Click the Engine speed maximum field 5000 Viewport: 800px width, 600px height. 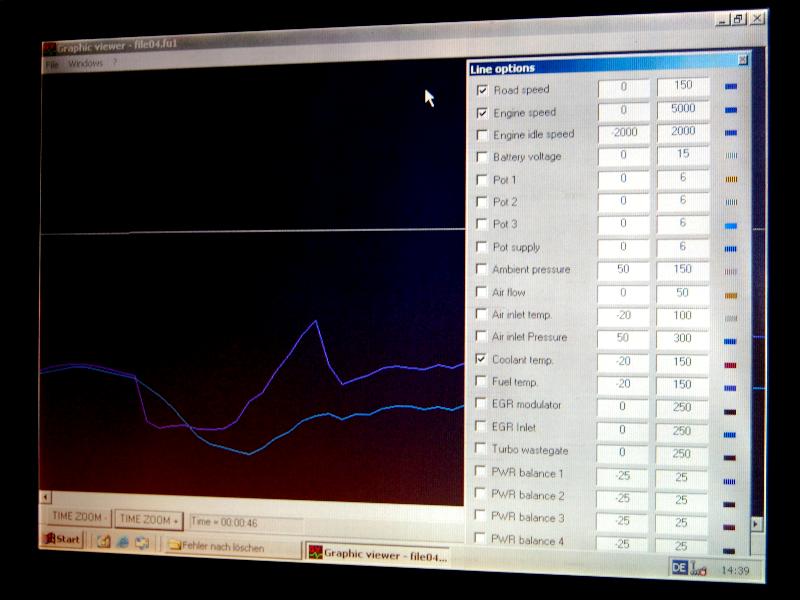point(683,110)
